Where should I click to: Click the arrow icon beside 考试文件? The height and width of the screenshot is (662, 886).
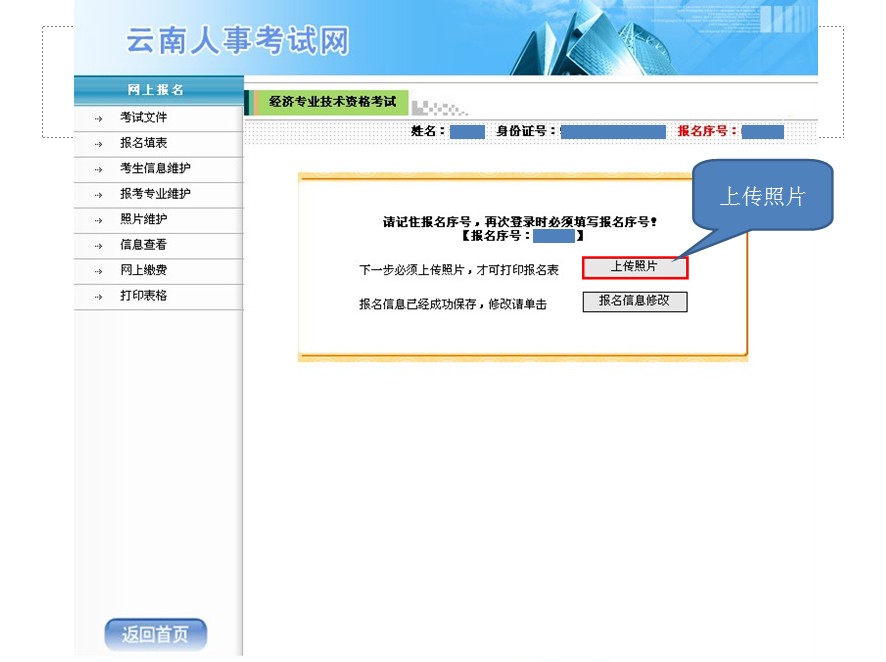click(98, 117)
